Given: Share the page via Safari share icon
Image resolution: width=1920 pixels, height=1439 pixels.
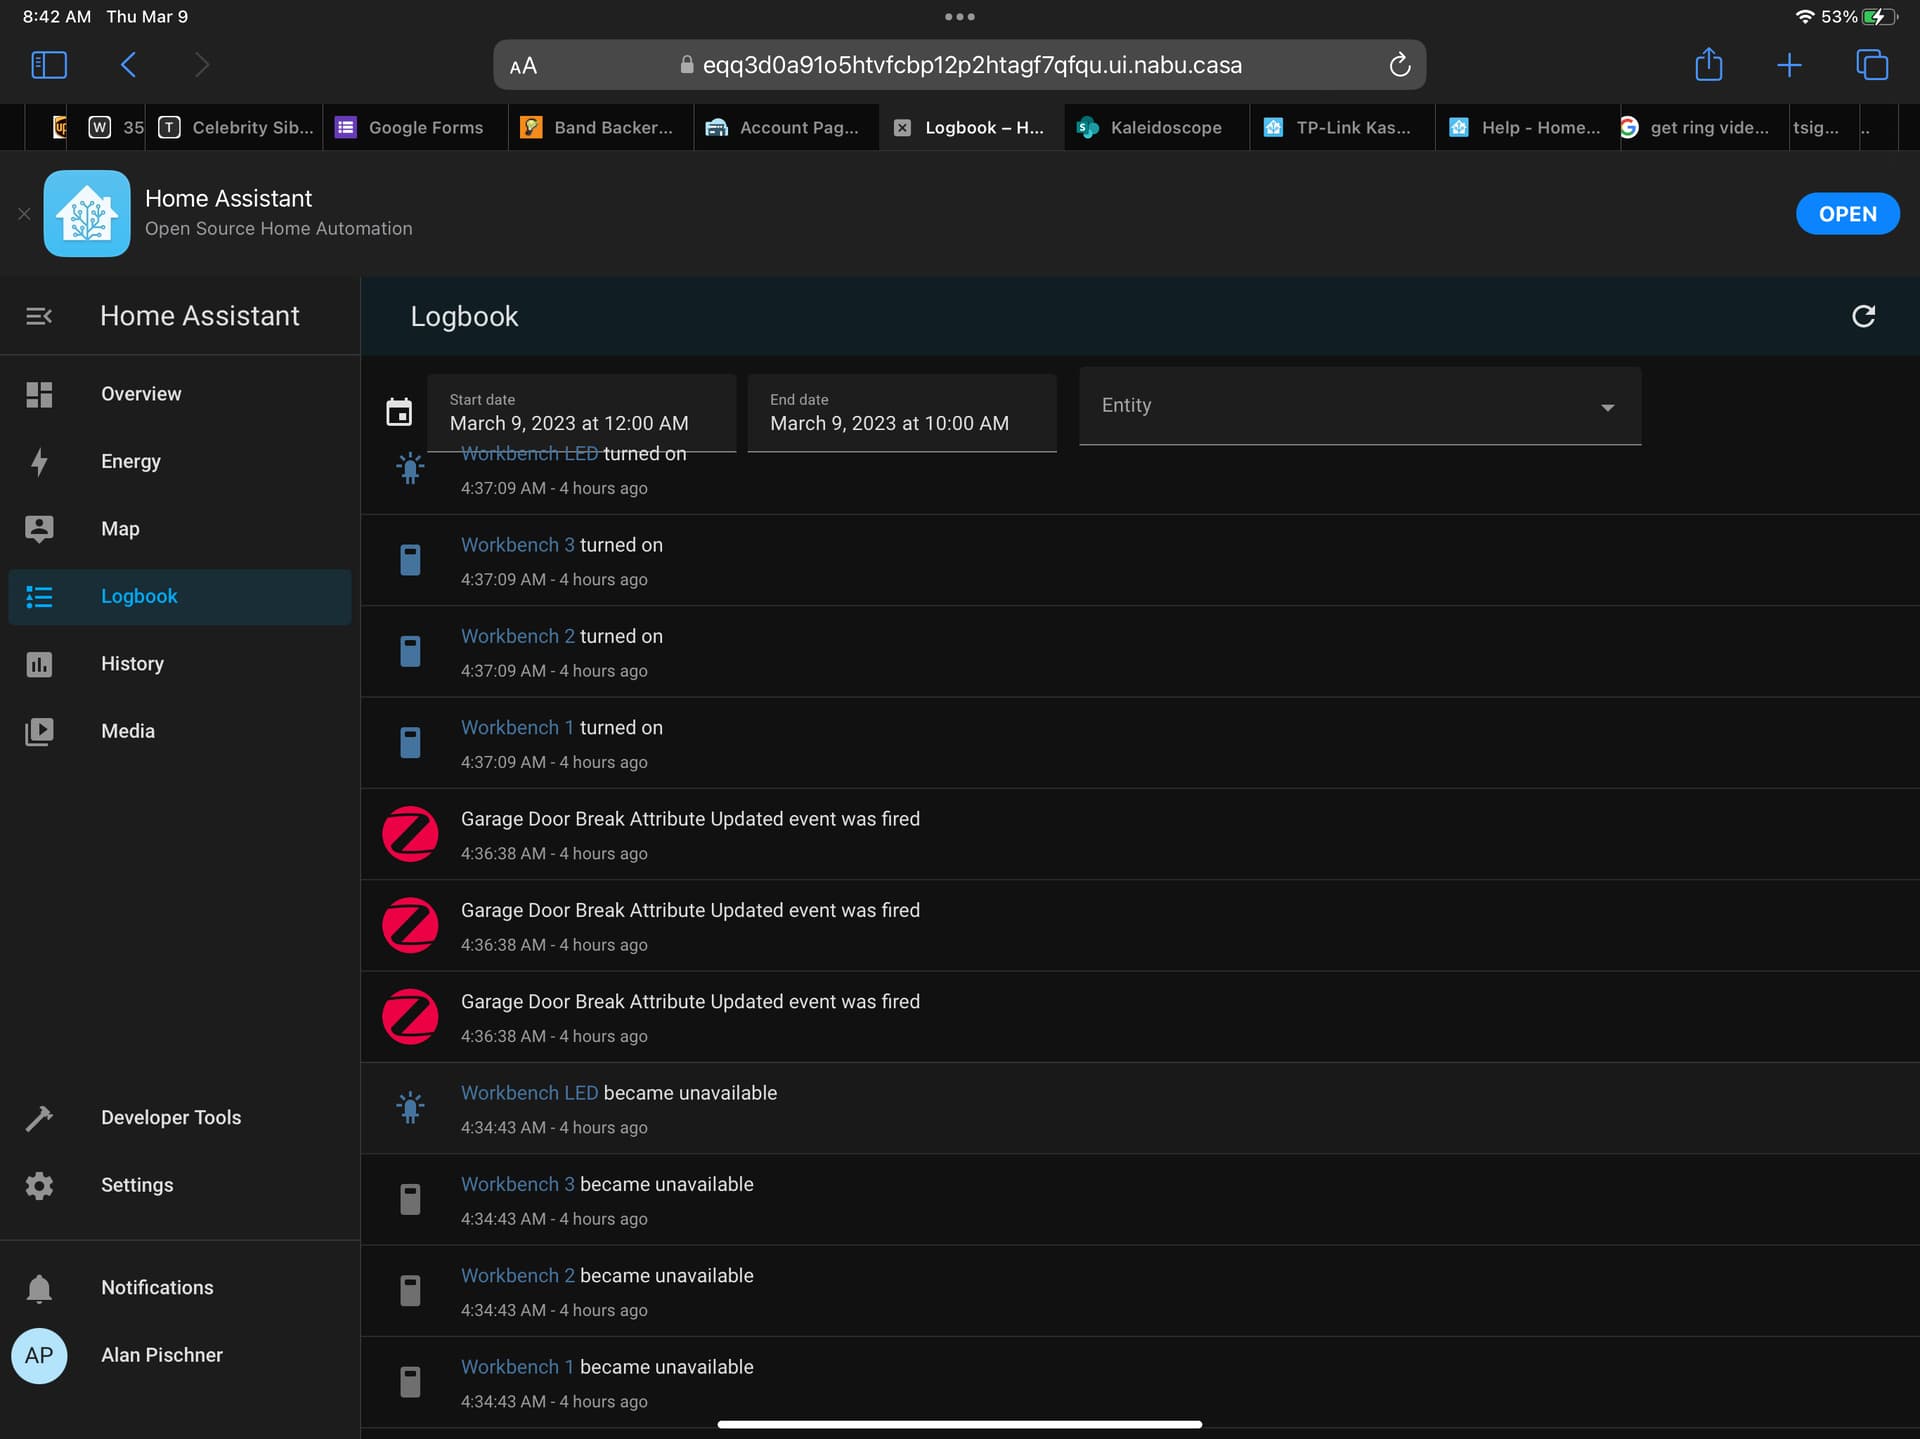Looking at the screenshot, I should [x=1709, y=64].
